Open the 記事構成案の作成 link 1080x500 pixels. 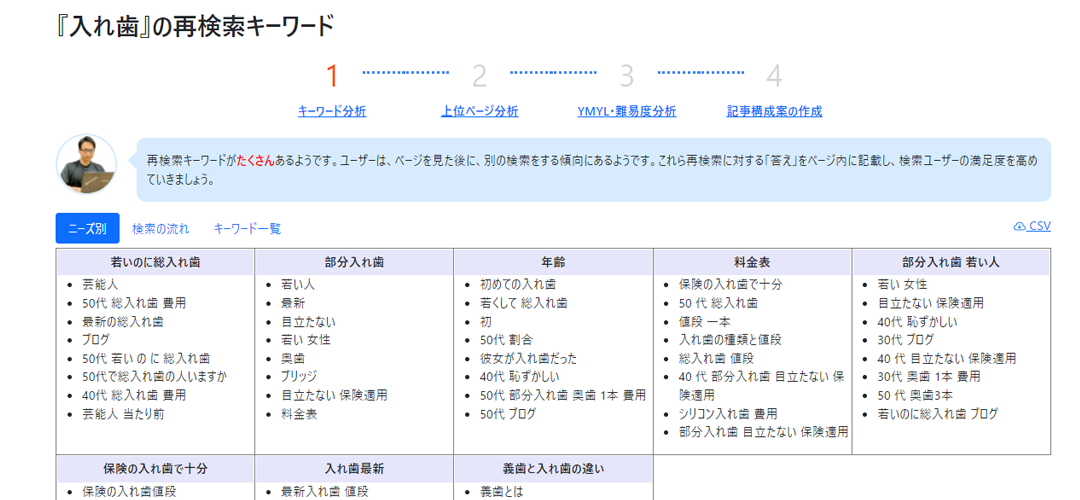click(x=774, y=111)
